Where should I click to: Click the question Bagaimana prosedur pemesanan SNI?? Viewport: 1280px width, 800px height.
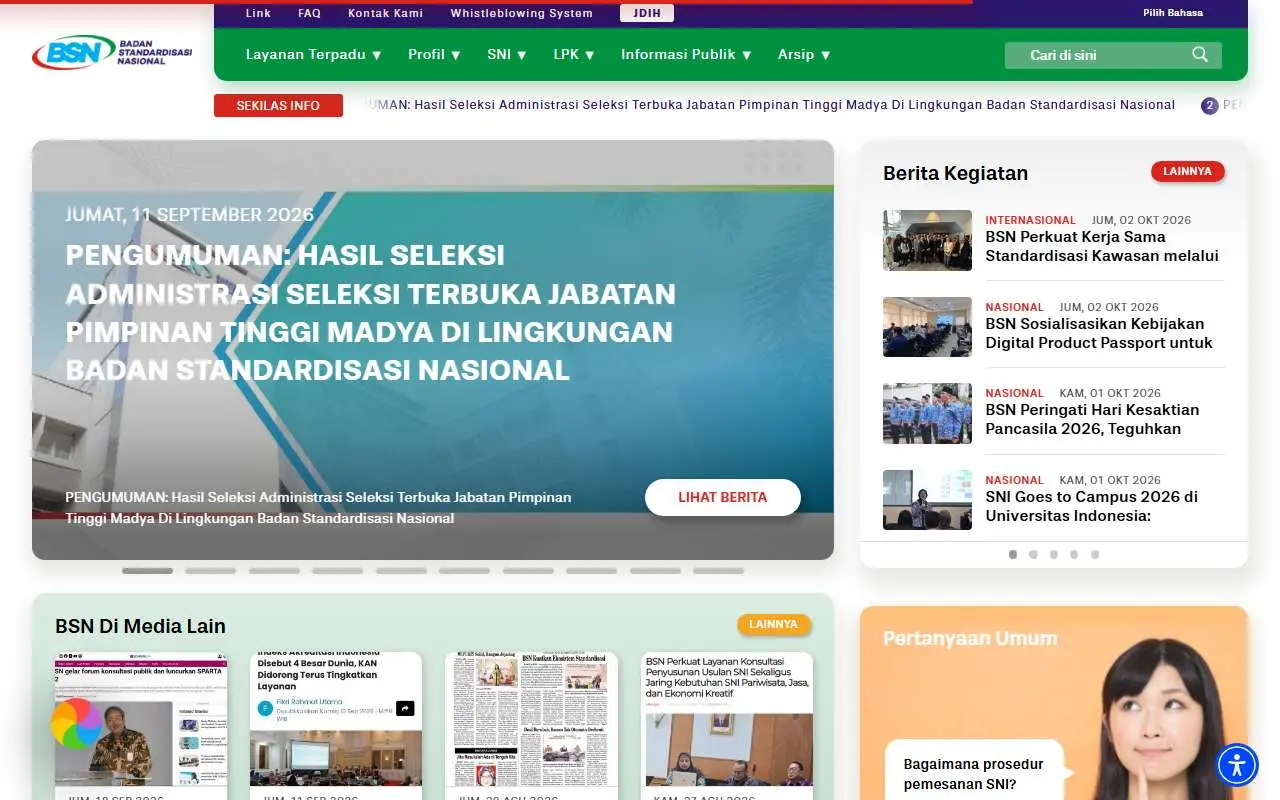(x=973, y=774)
